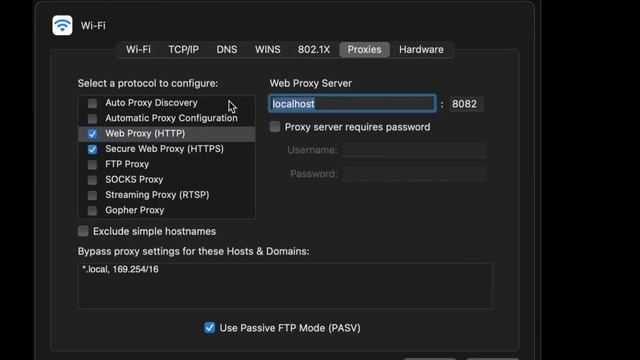Select Automatic Proxy Configuration row label
The image size is (640, 360).
click(171, 118)
